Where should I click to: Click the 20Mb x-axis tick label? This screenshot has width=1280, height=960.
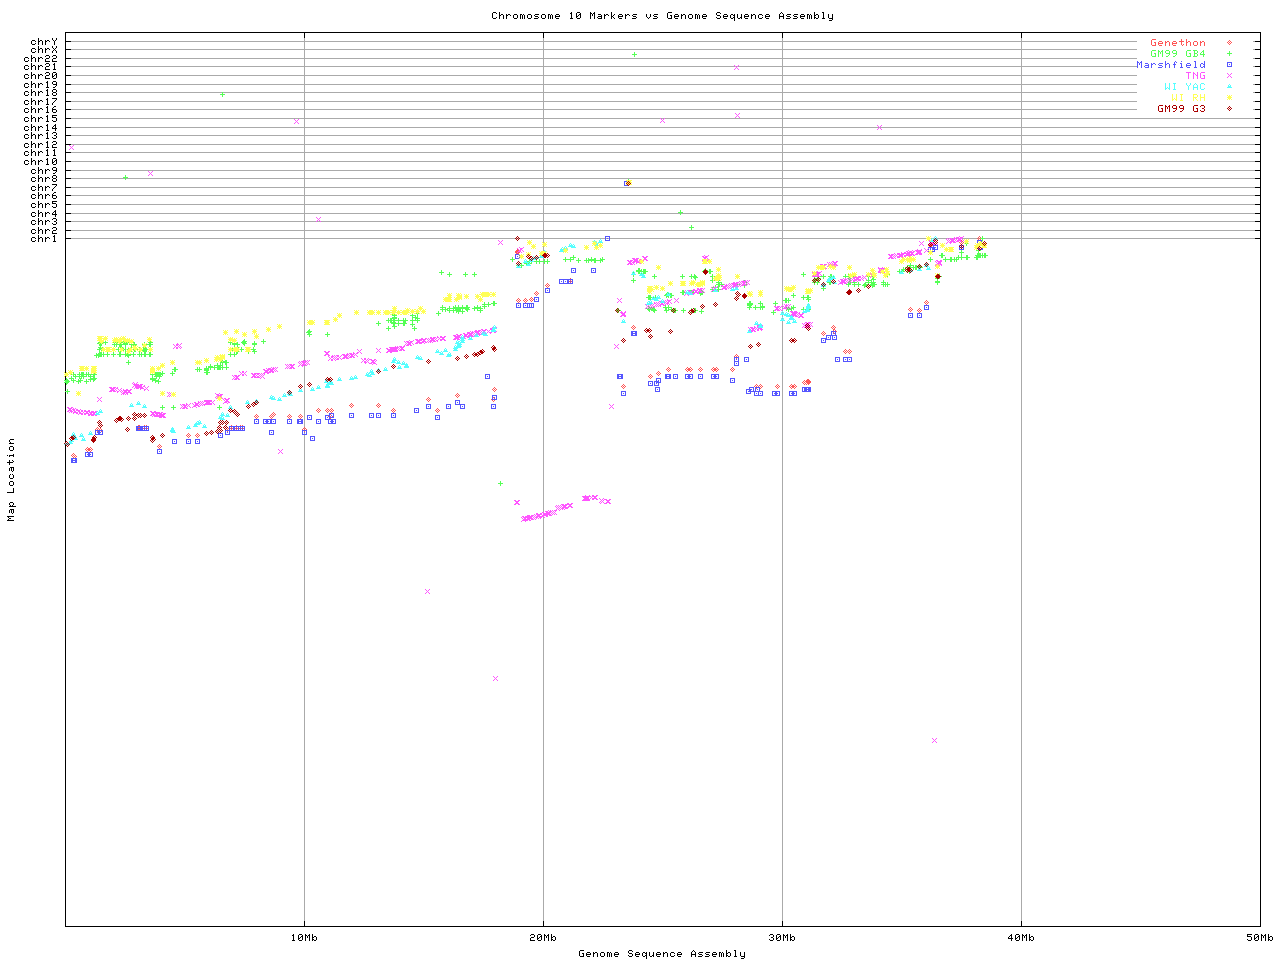coord(543,938)
